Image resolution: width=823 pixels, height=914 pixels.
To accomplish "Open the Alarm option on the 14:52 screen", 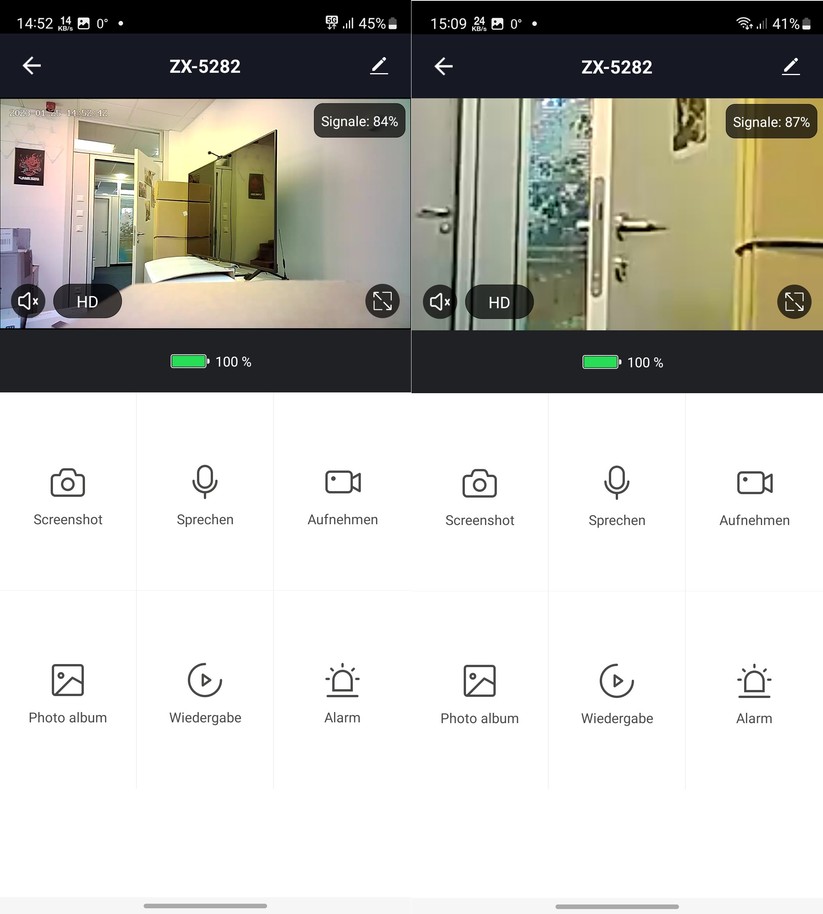I will coord(342,693).
